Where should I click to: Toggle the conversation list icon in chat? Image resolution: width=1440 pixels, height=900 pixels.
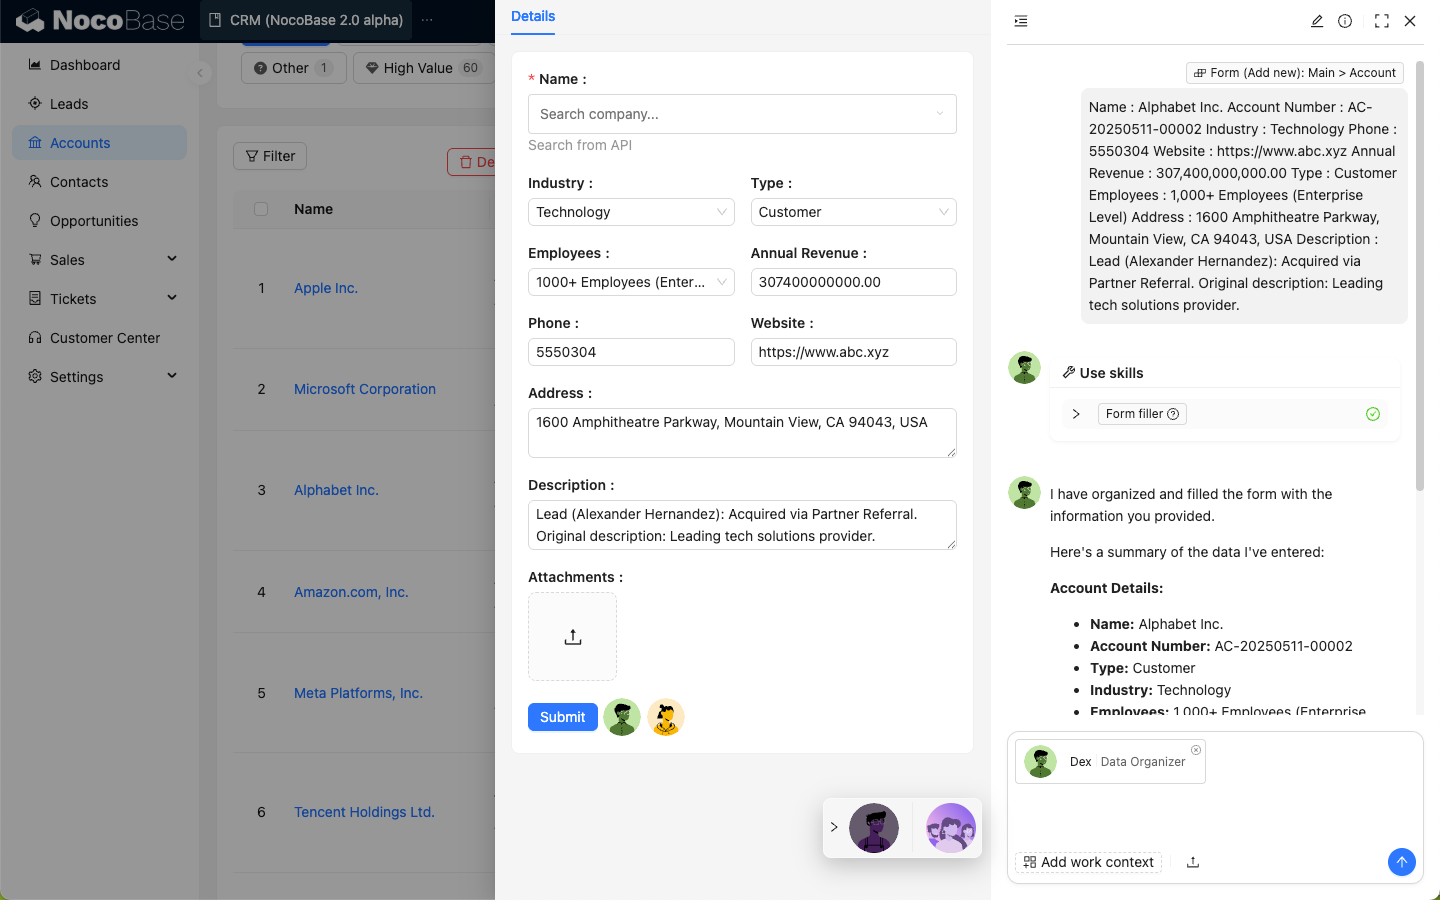tap(1021, 21)
